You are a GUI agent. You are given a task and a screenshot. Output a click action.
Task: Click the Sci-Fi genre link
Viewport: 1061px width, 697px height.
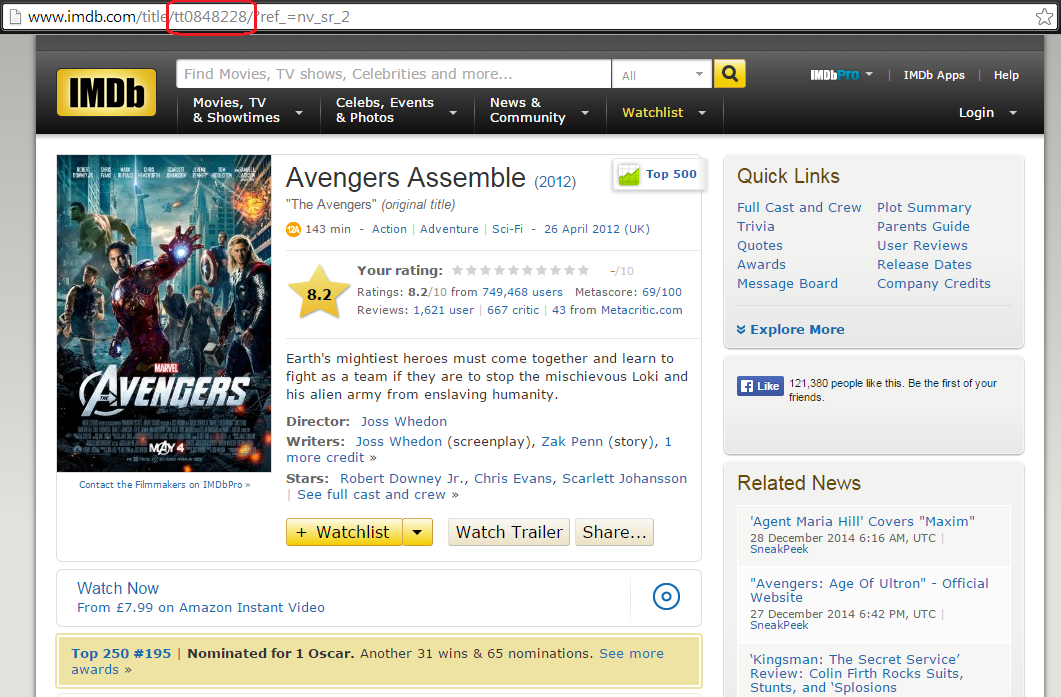pyautogui.click(x=507, y=229)
